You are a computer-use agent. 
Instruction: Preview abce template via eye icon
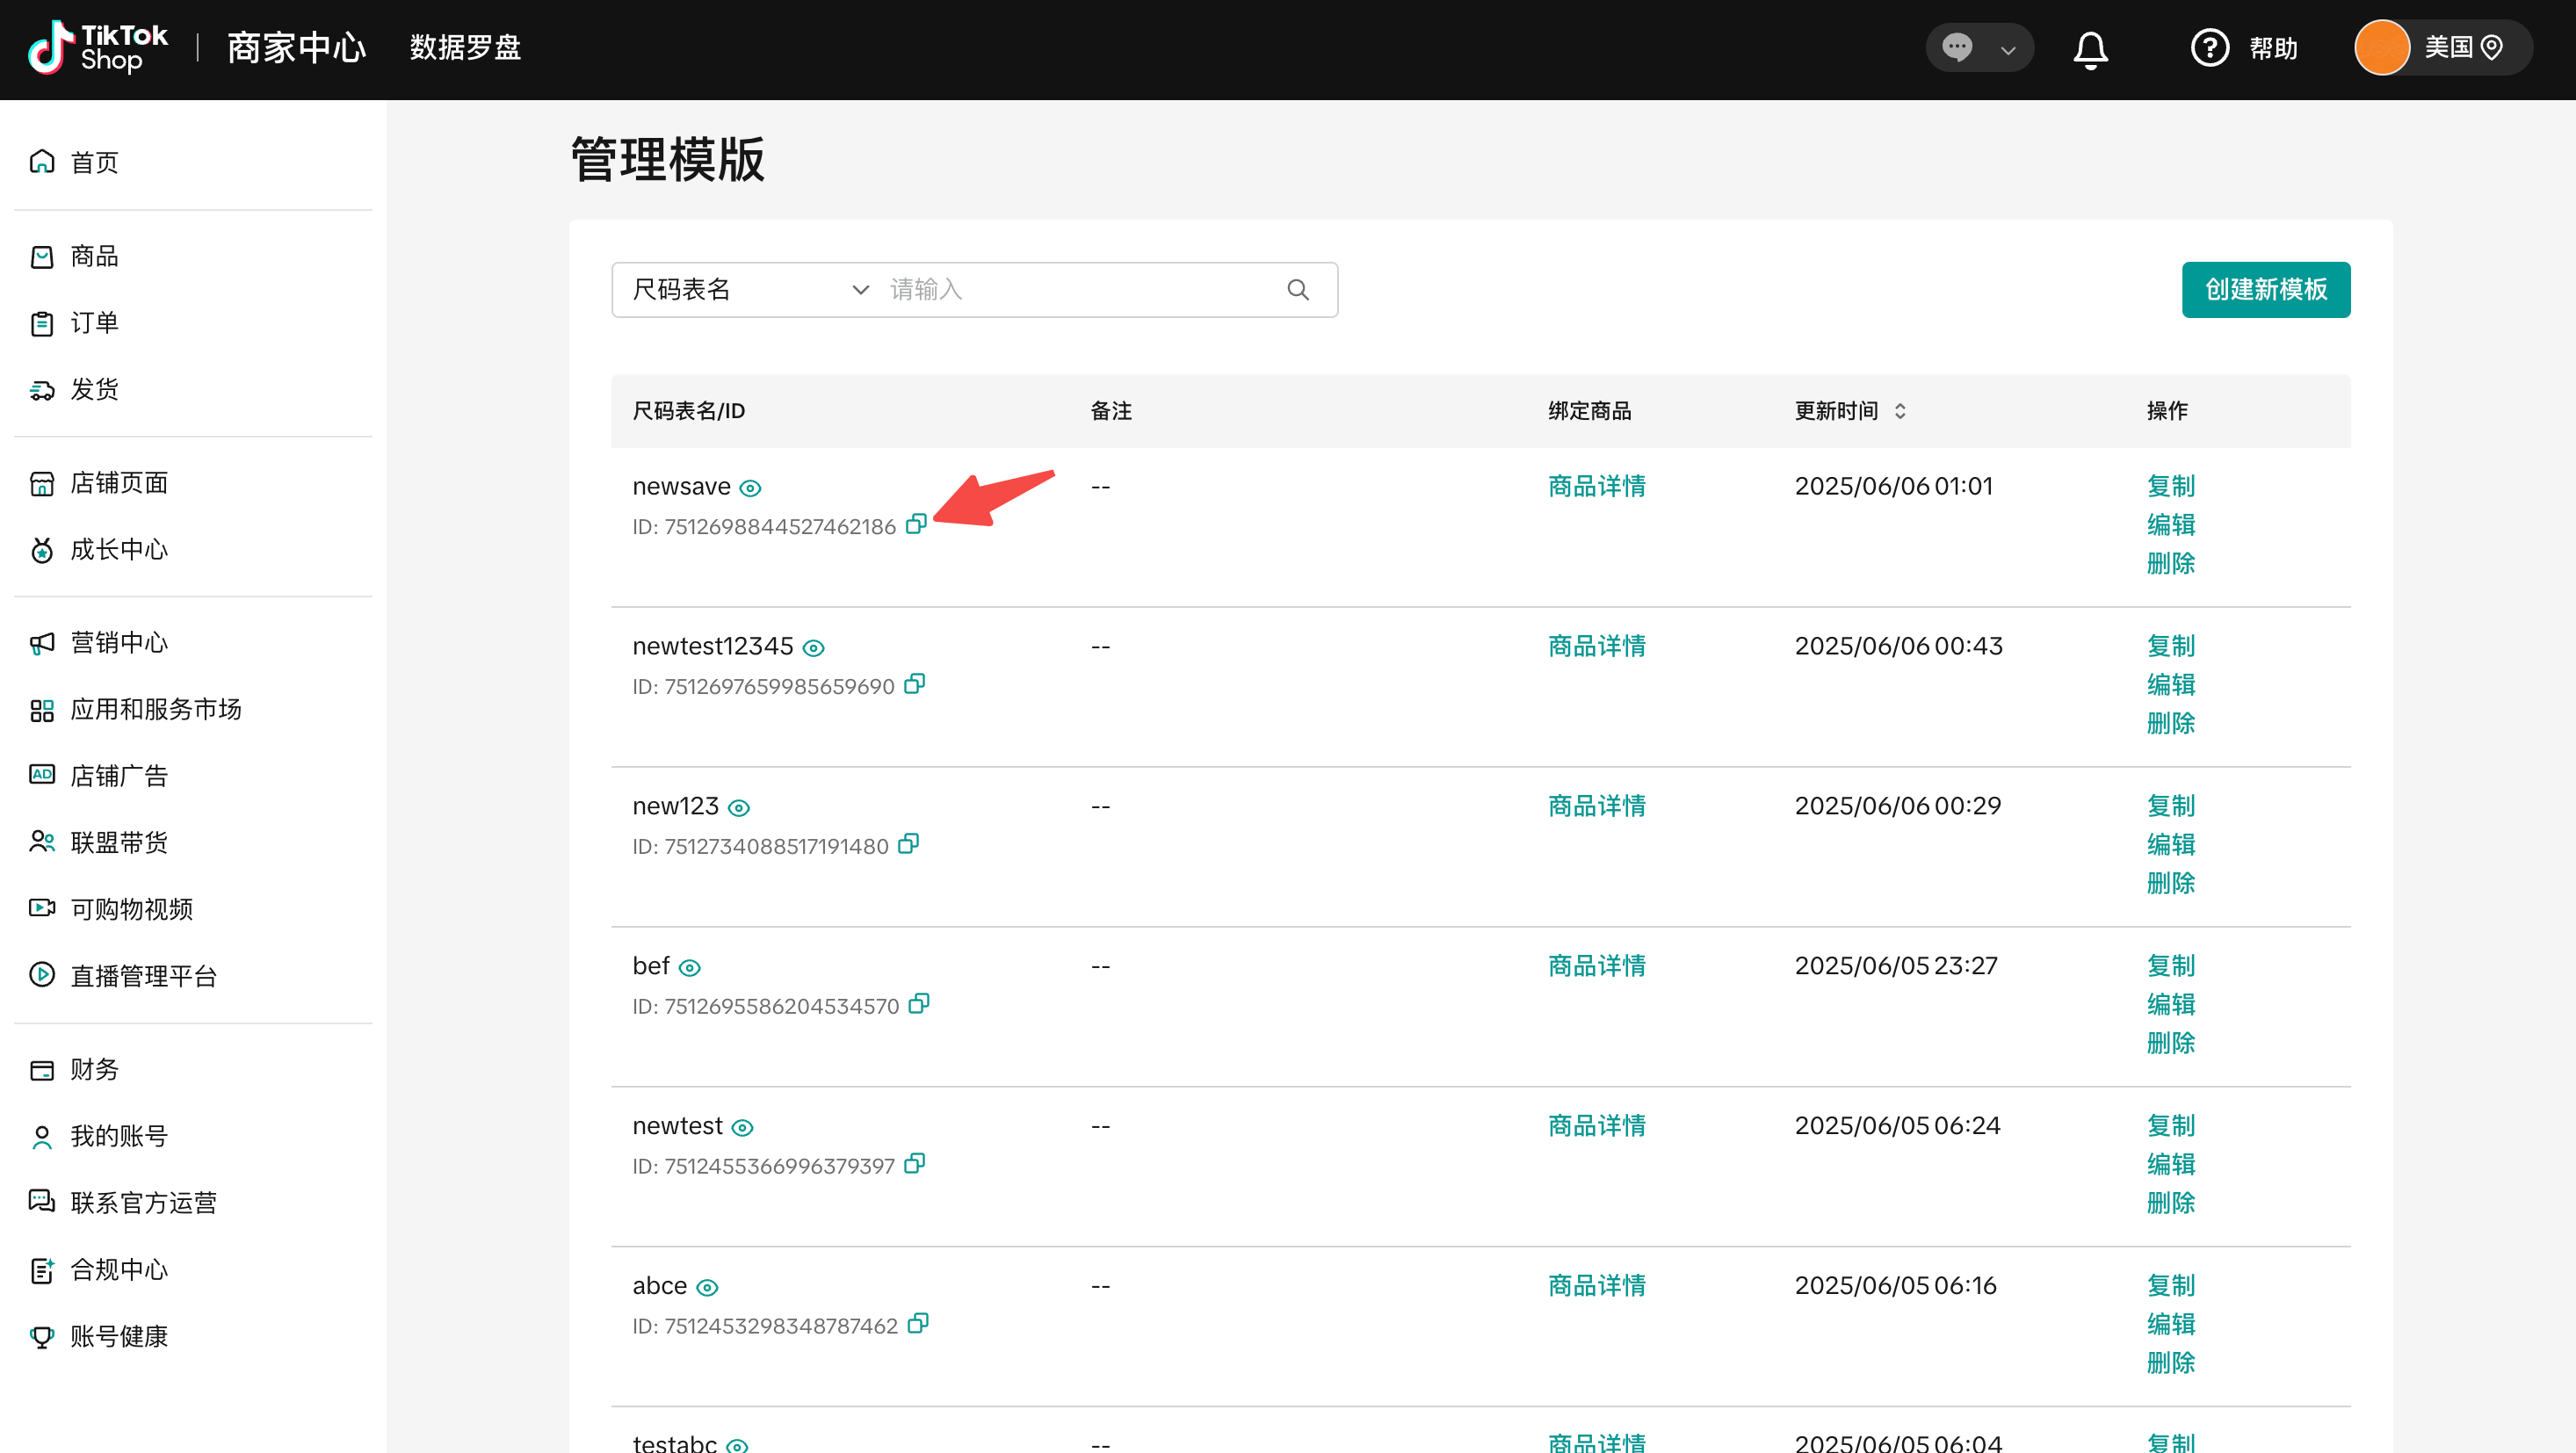[x=707, y=1288]
